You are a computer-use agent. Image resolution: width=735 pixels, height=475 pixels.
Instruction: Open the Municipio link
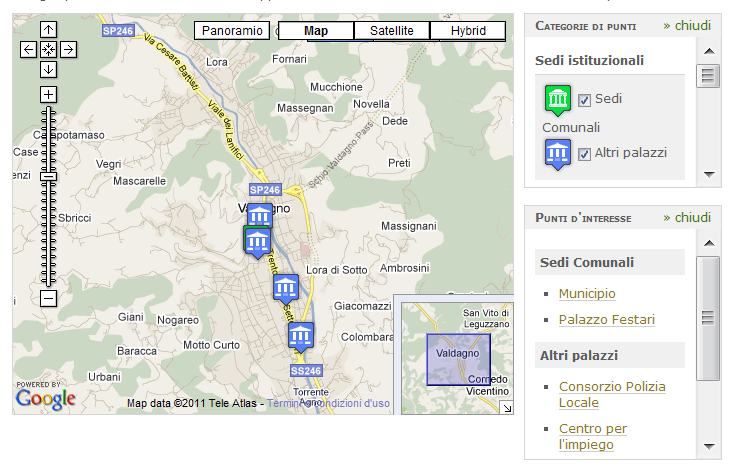587,293
